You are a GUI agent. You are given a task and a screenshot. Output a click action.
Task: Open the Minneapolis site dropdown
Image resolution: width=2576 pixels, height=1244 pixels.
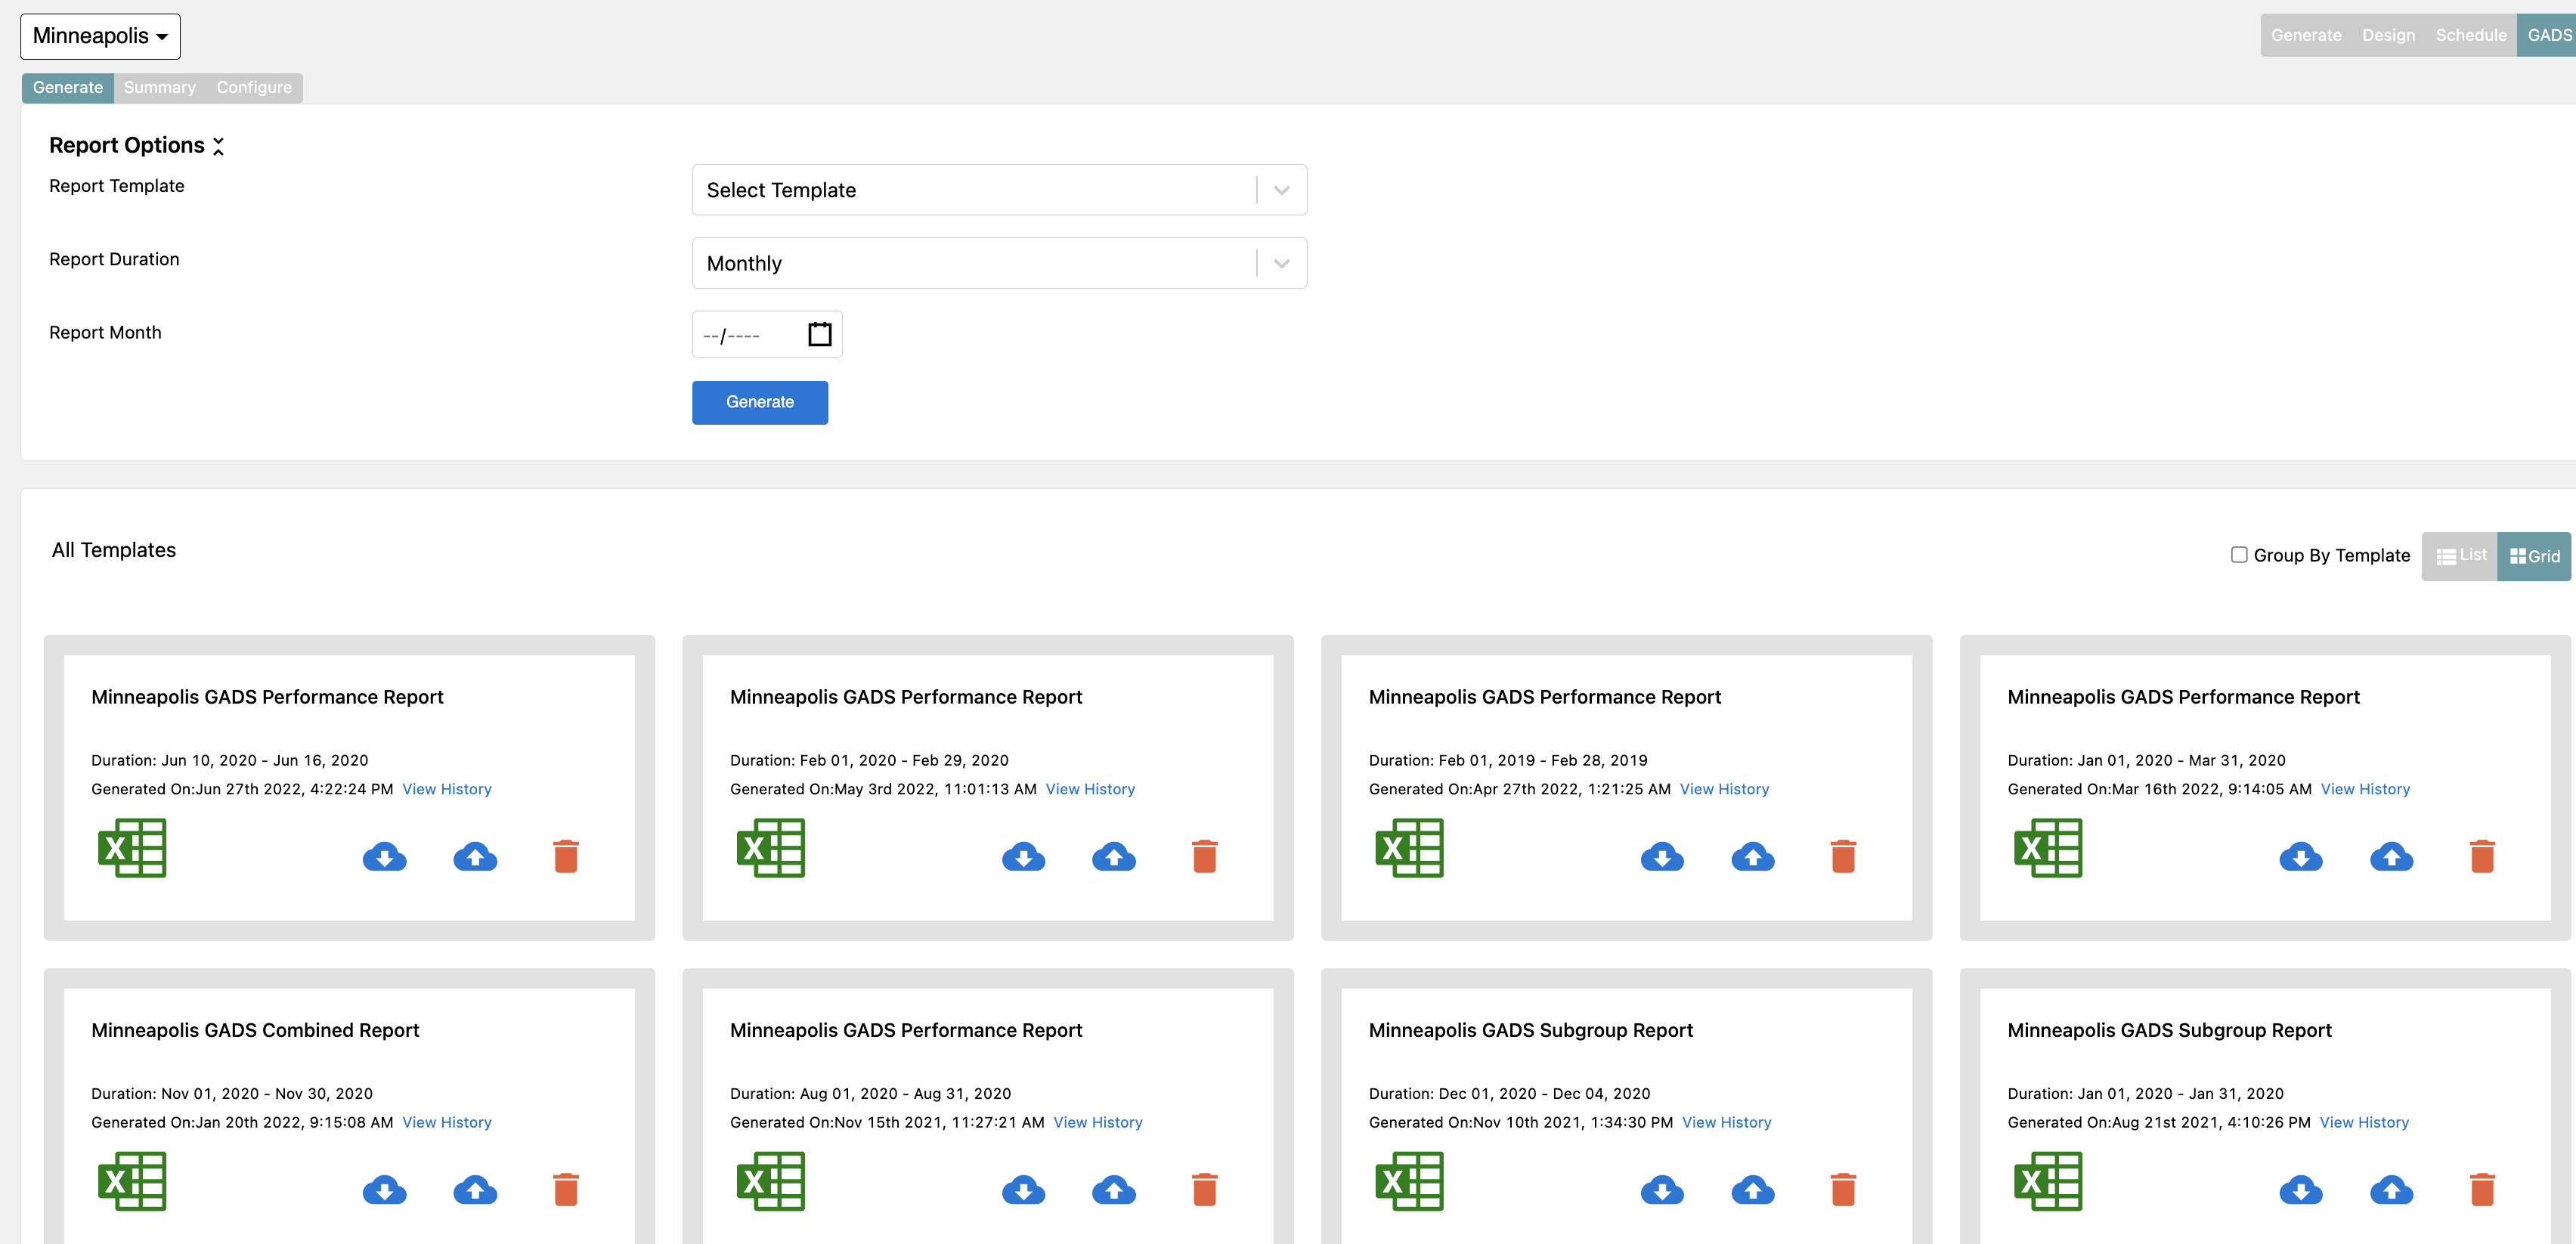point(100,36)
